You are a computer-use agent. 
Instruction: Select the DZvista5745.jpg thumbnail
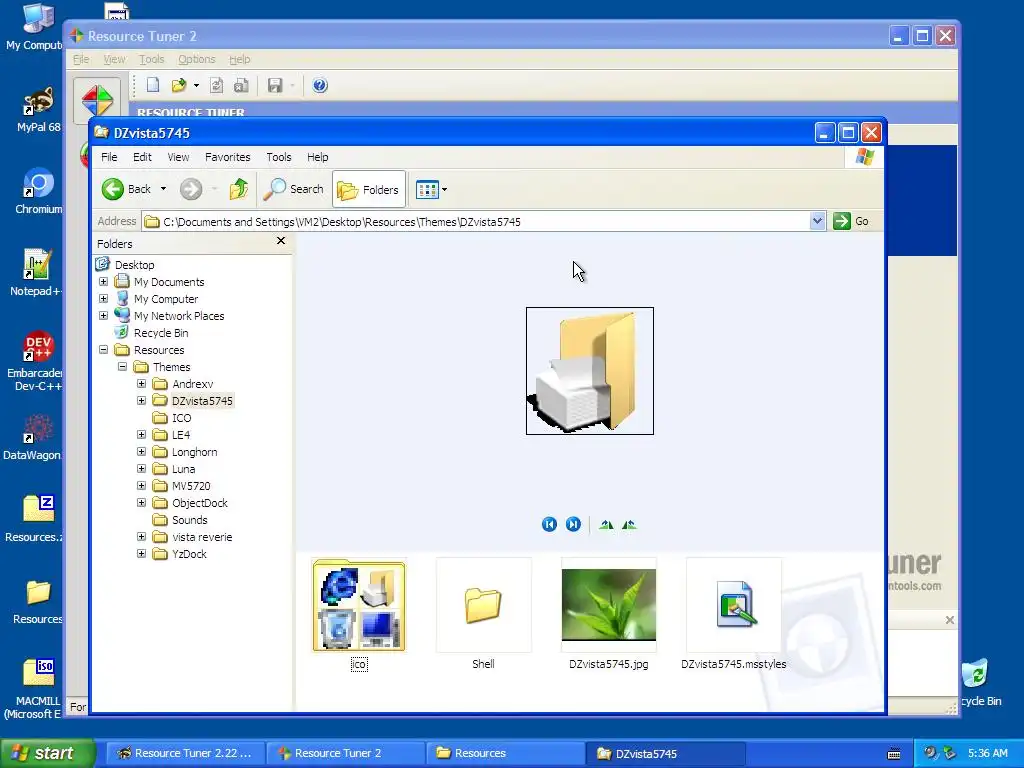tap(609, 605)
